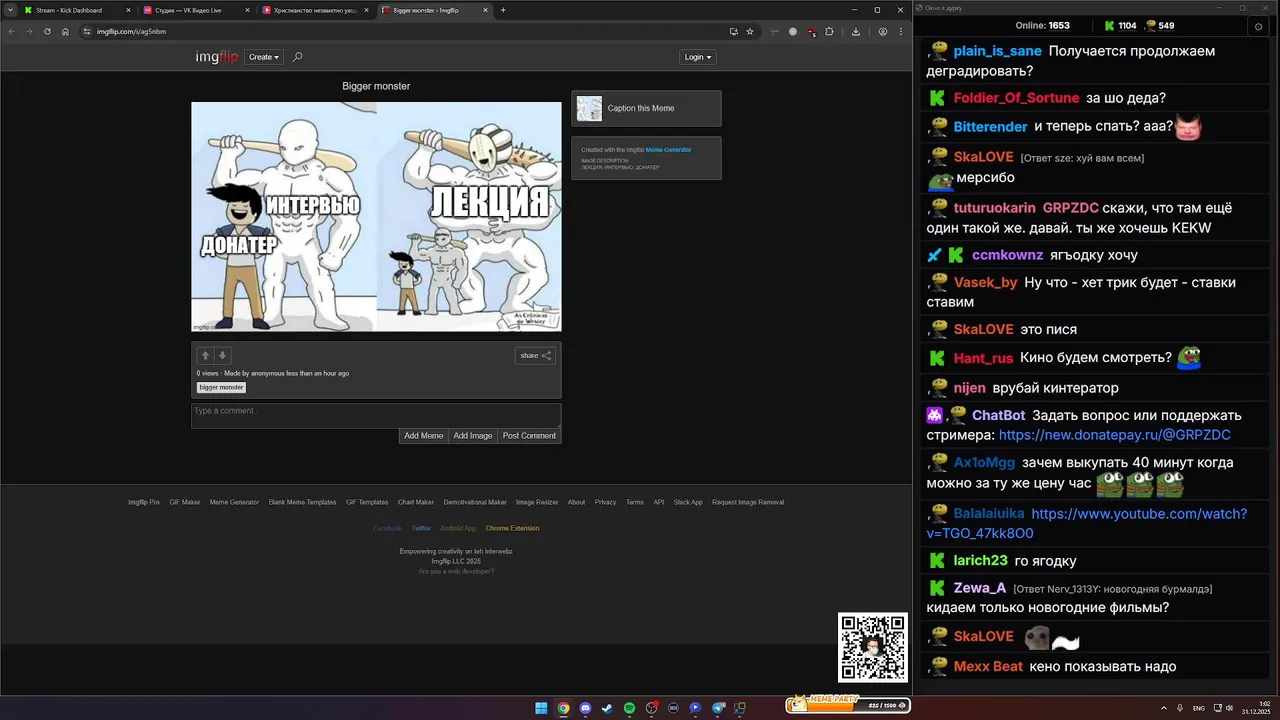Click username ChatBot in chat
Viewport: 1280px width, 720px height.
point(998,415)
